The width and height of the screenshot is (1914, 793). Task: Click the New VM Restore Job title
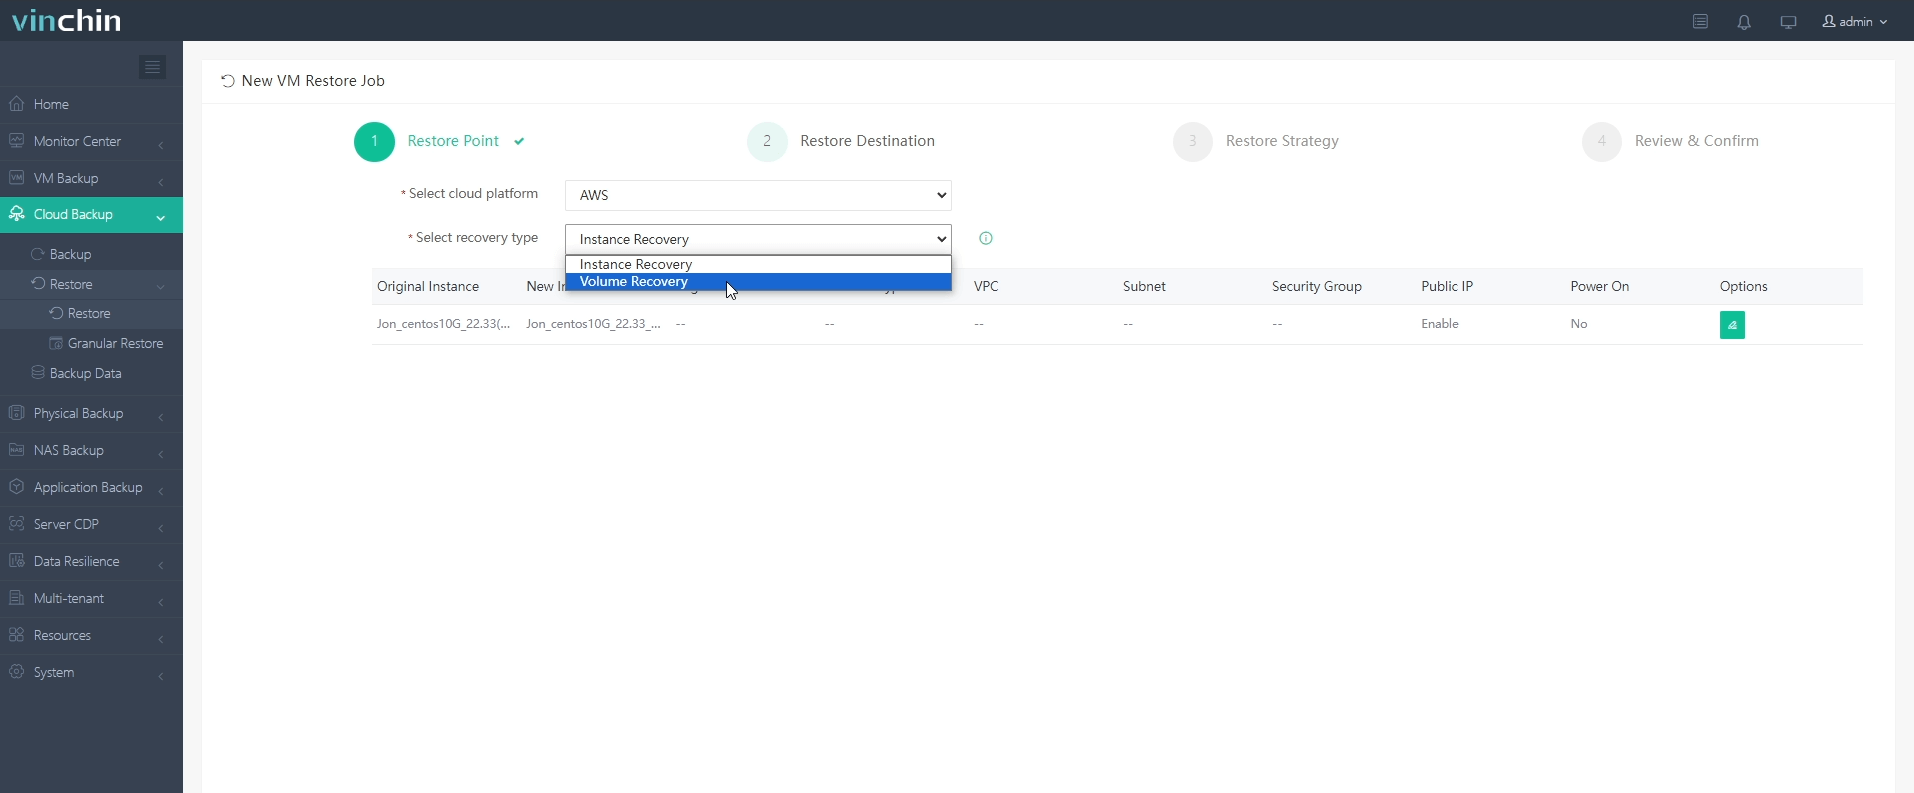(x=313, y=81)
